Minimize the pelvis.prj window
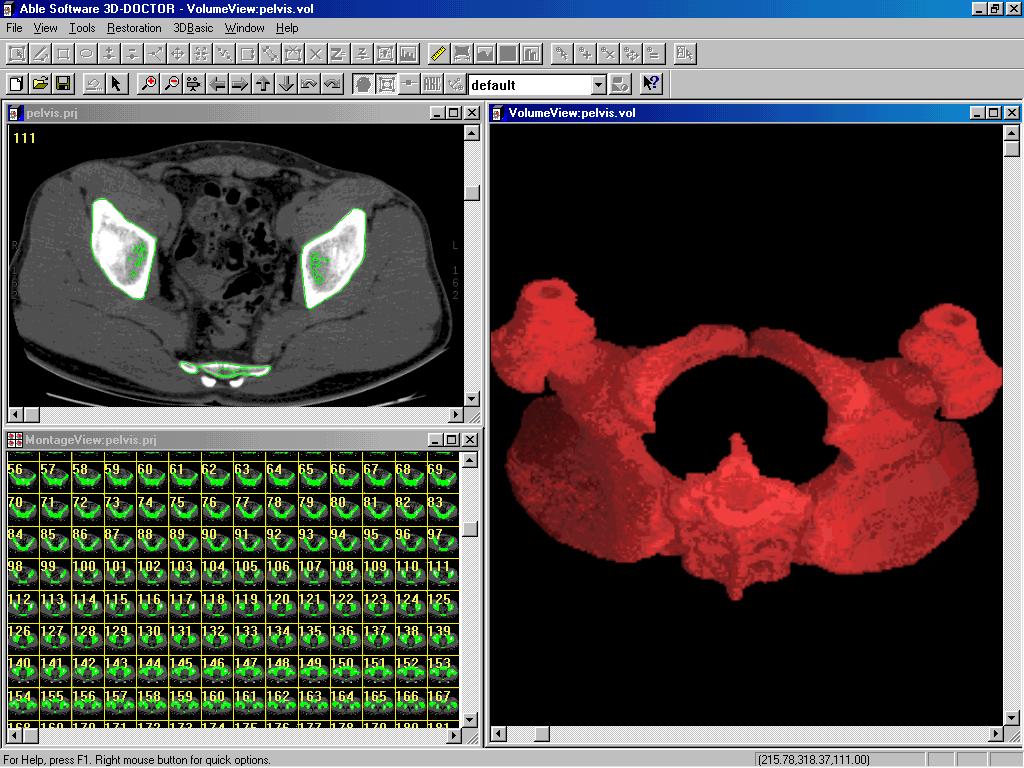This screenshot has height=768, width=1024. click(438, 113)
